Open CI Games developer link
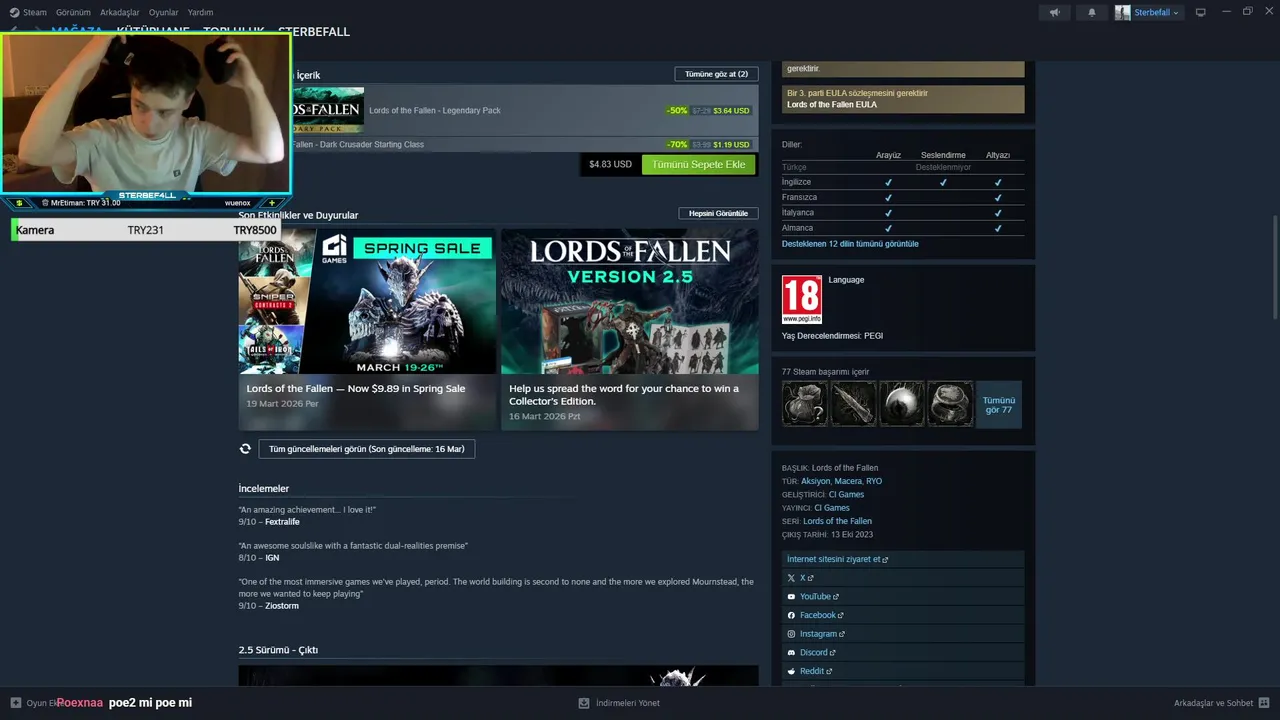1280x720 pixels. pyautogui.click(x=846, y=495)
